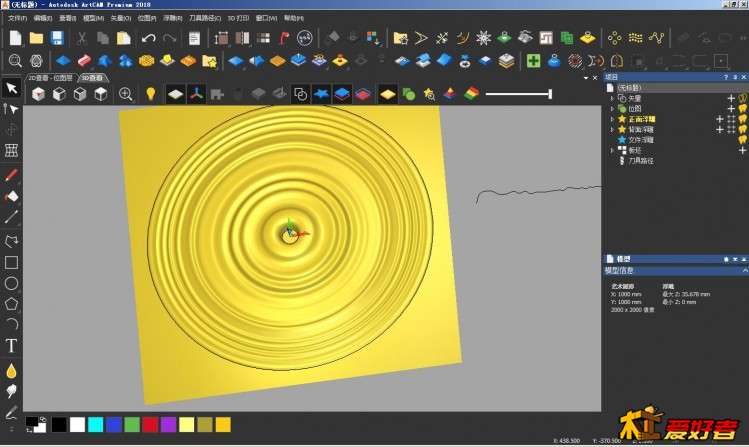The image size is (749, 447).
Task: Select the rectangle drawing tool
Action: pos(12,263)
